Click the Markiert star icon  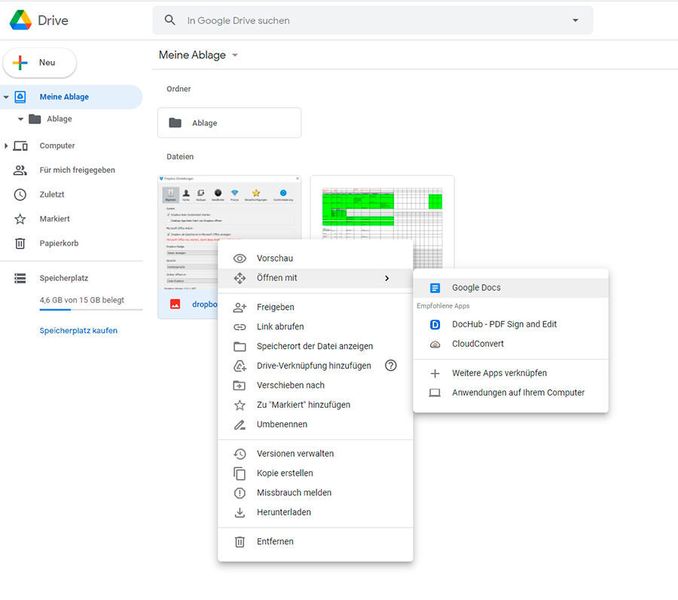point(20,219)
